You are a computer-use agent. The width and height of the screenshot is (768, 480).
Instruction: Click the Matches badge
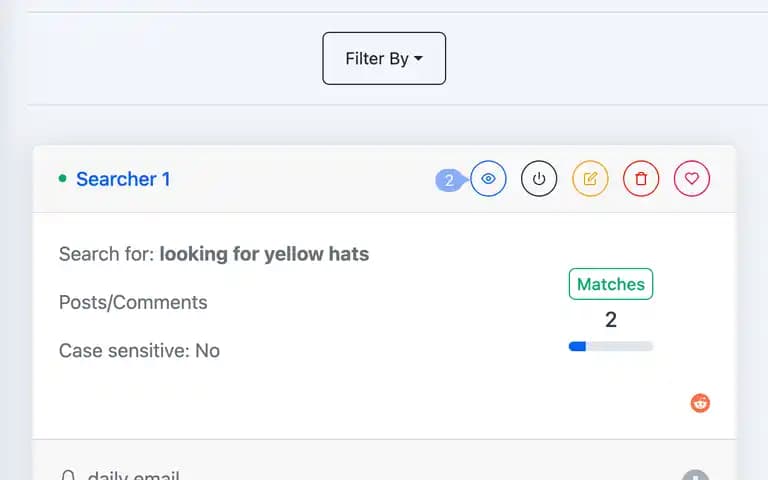(611, 284)
